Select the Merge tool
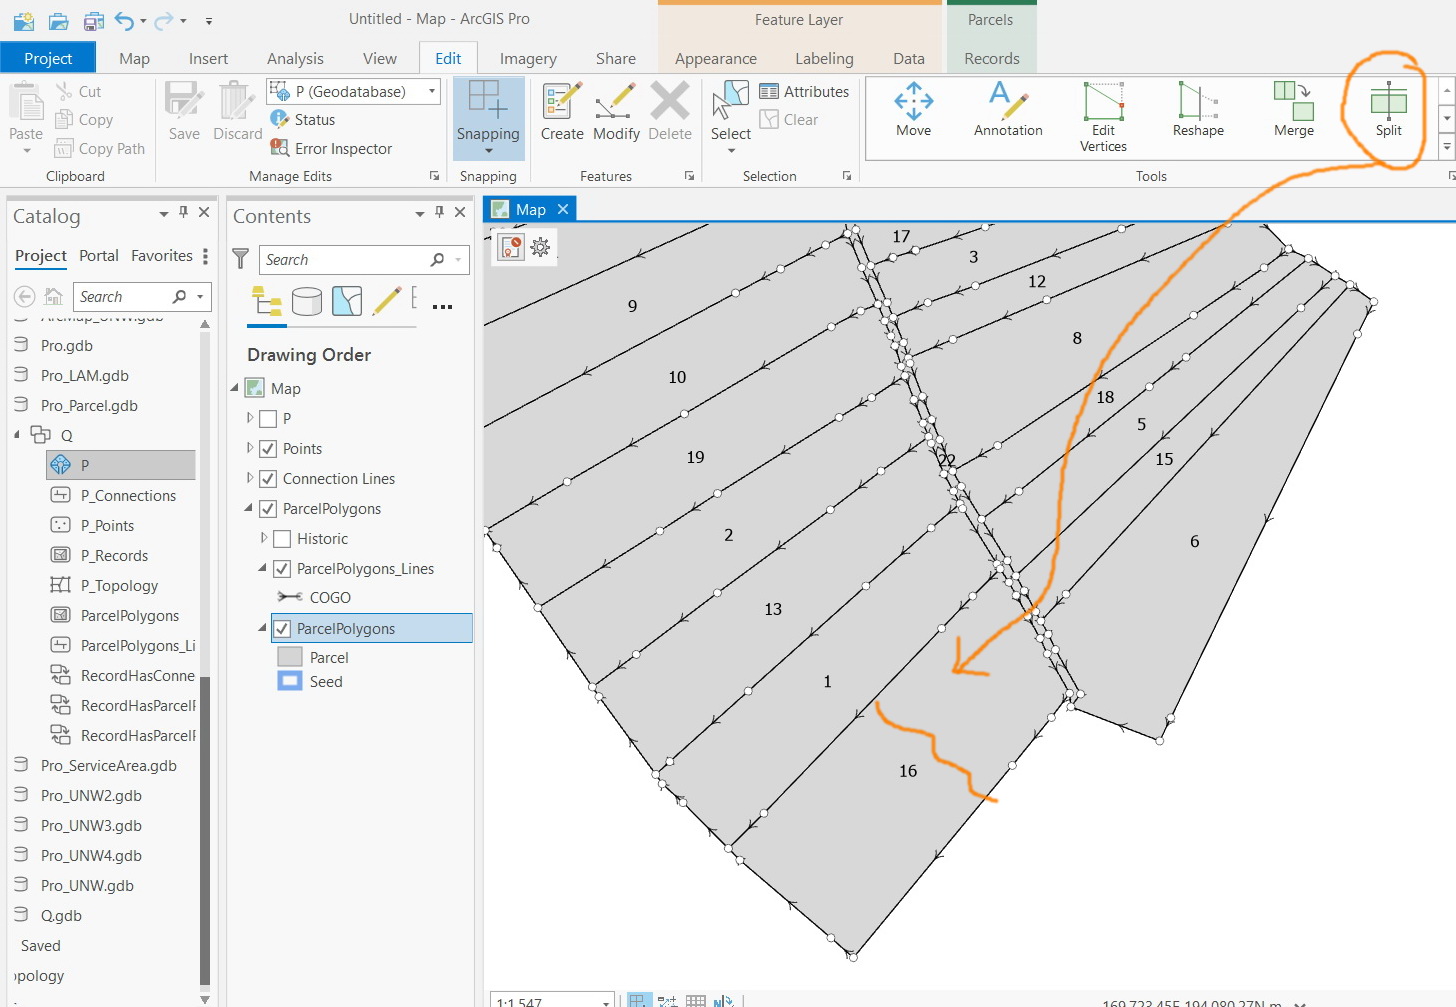 1293,110
